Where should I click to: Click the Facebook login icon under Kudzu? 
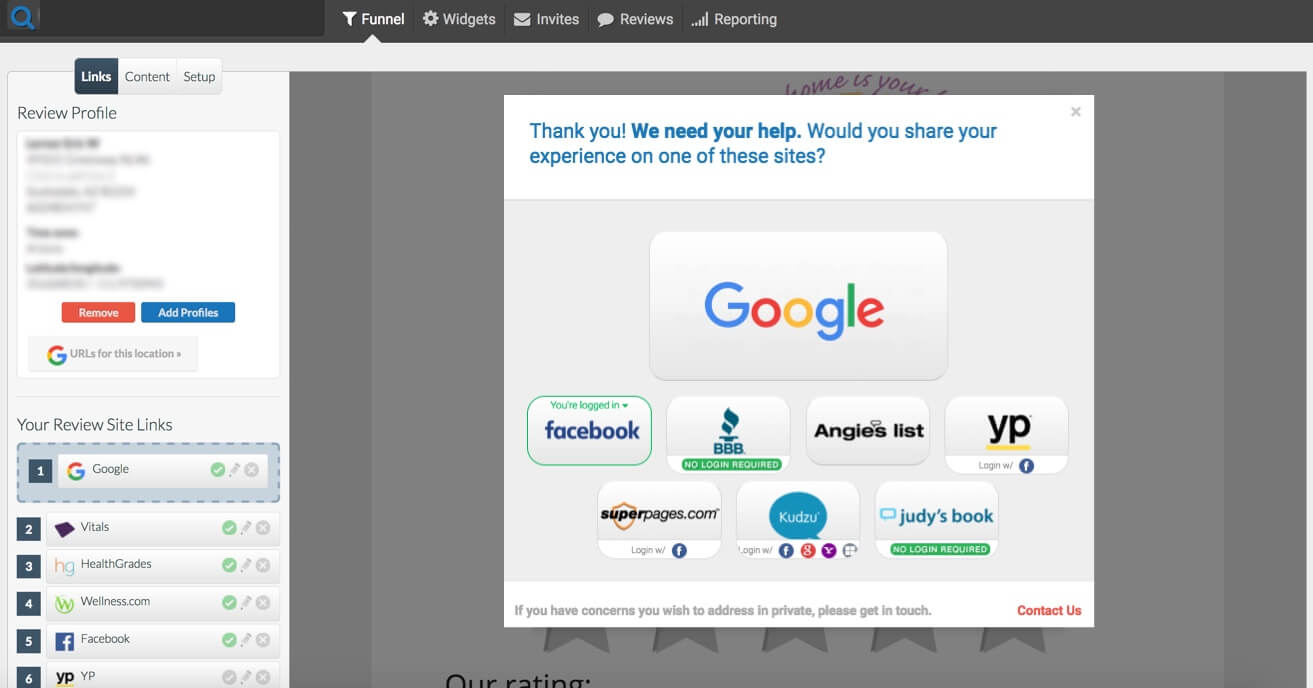coord(787,550)
